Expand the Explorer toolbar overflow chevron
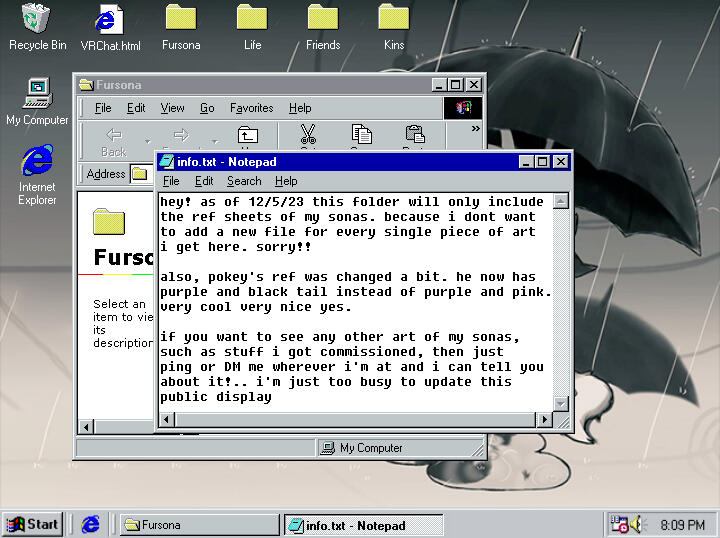The height and width of the screenshot is (538, 720). coord(475,128)
